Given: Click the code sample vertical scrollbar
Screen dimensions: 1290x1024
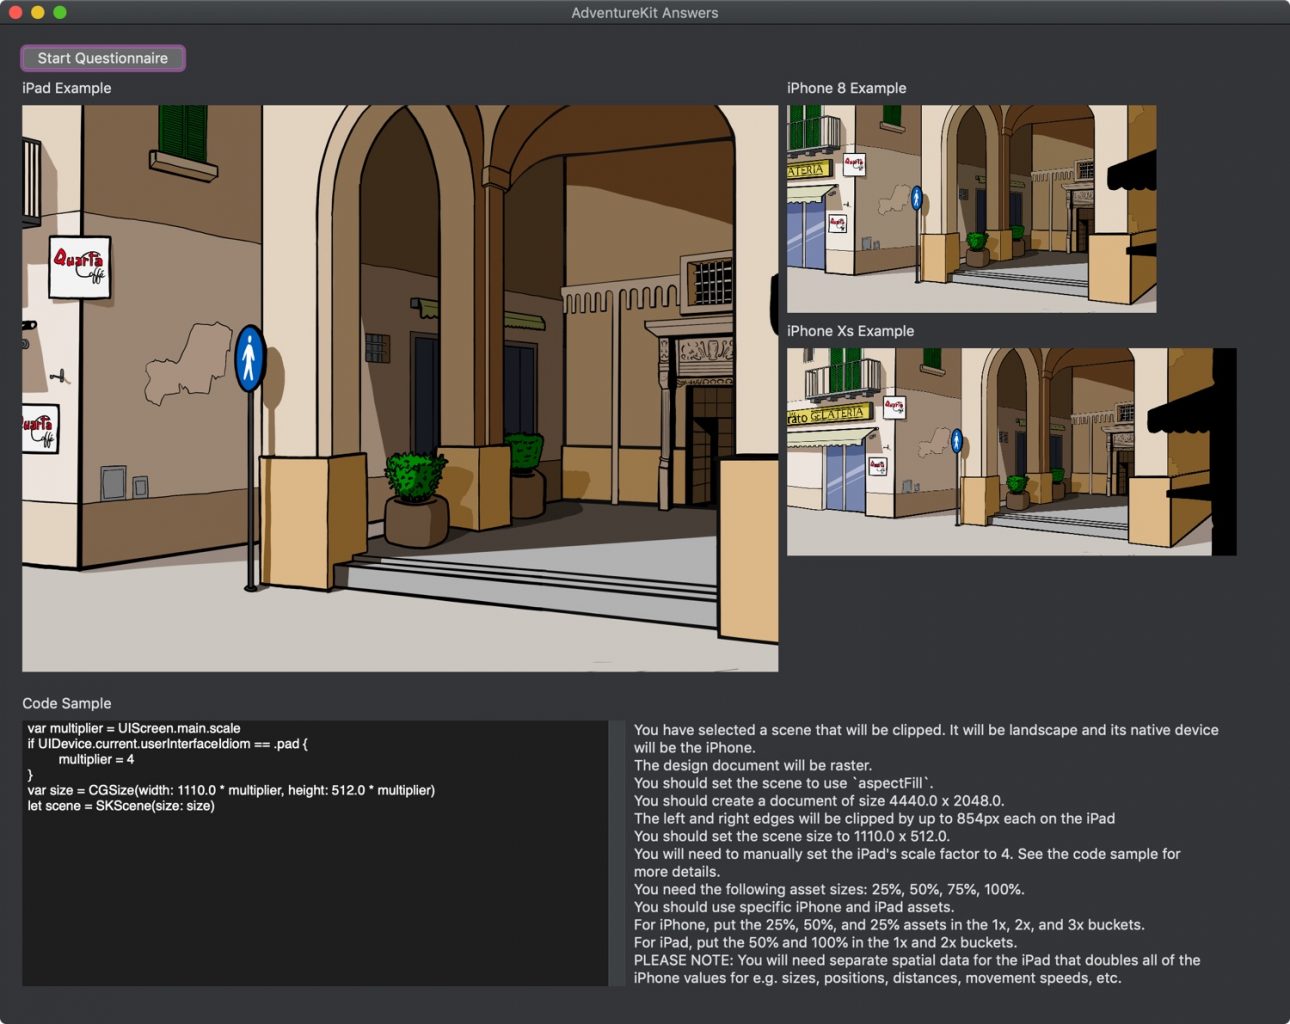Looking at the screenshot, I should [x=616, y=853].
